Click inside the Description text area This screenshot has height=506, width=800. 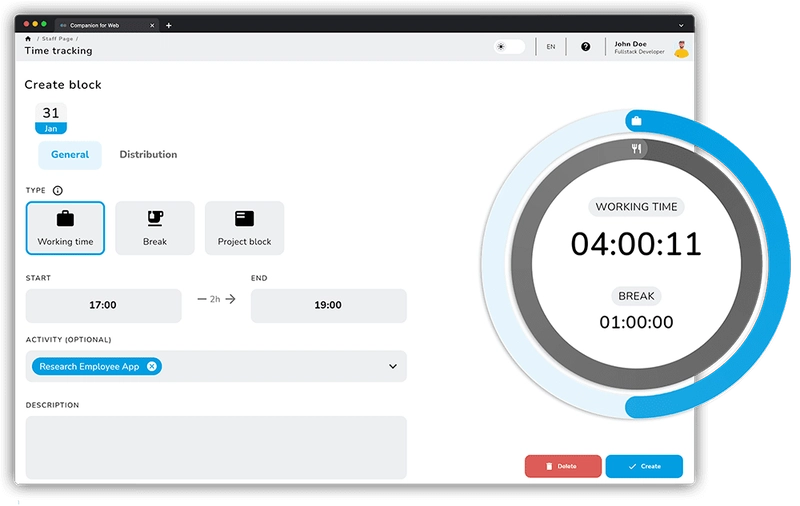[x=216, y=447]
